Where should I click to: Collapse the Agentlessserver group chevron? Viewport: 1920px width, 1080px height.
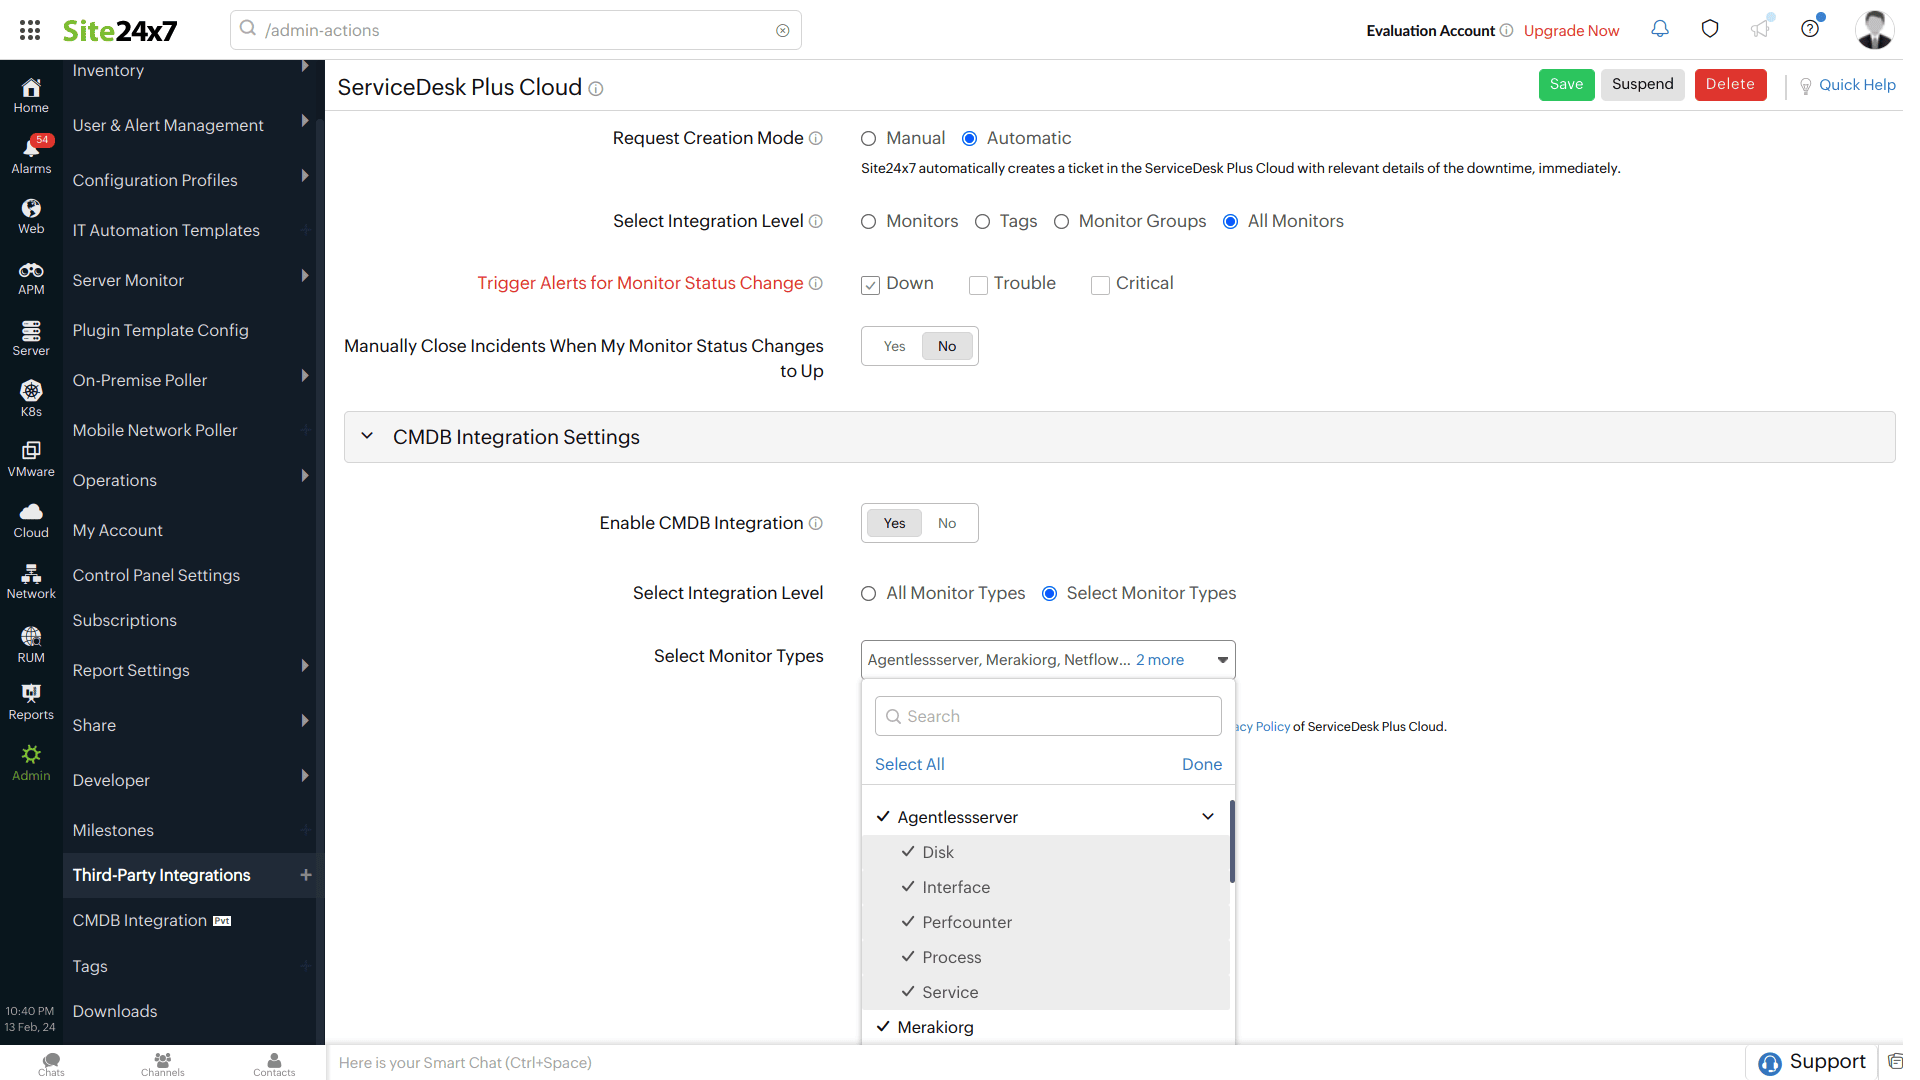click(1208, 817)
